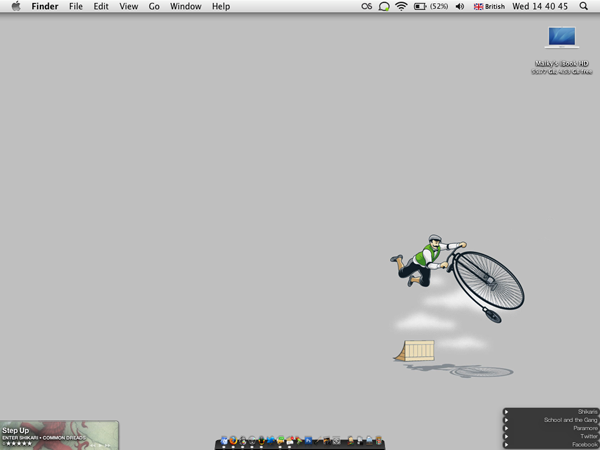Open the Edit menu

pyautogui.click(x=101, y=7)
